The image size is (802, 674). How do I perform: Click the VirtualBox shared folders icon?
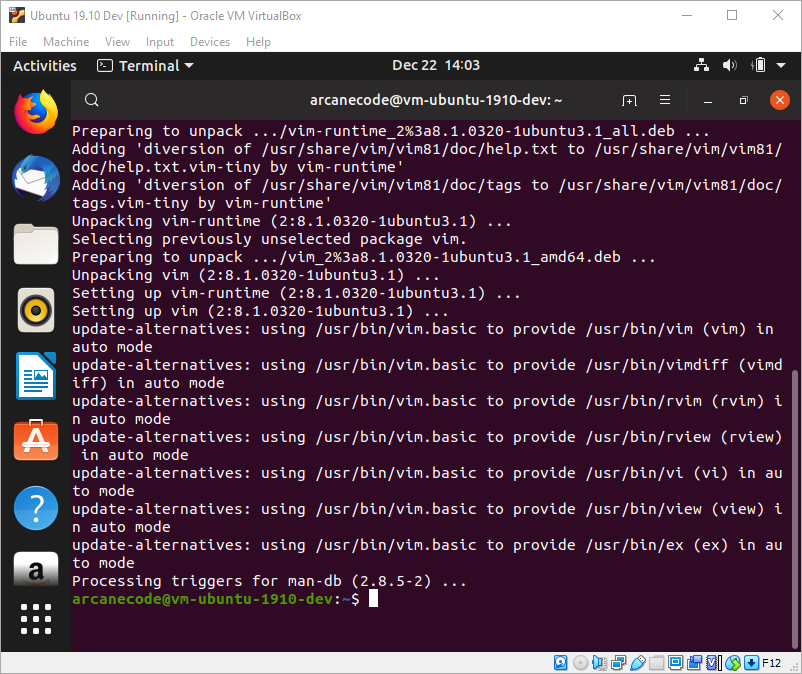point(656,663)
